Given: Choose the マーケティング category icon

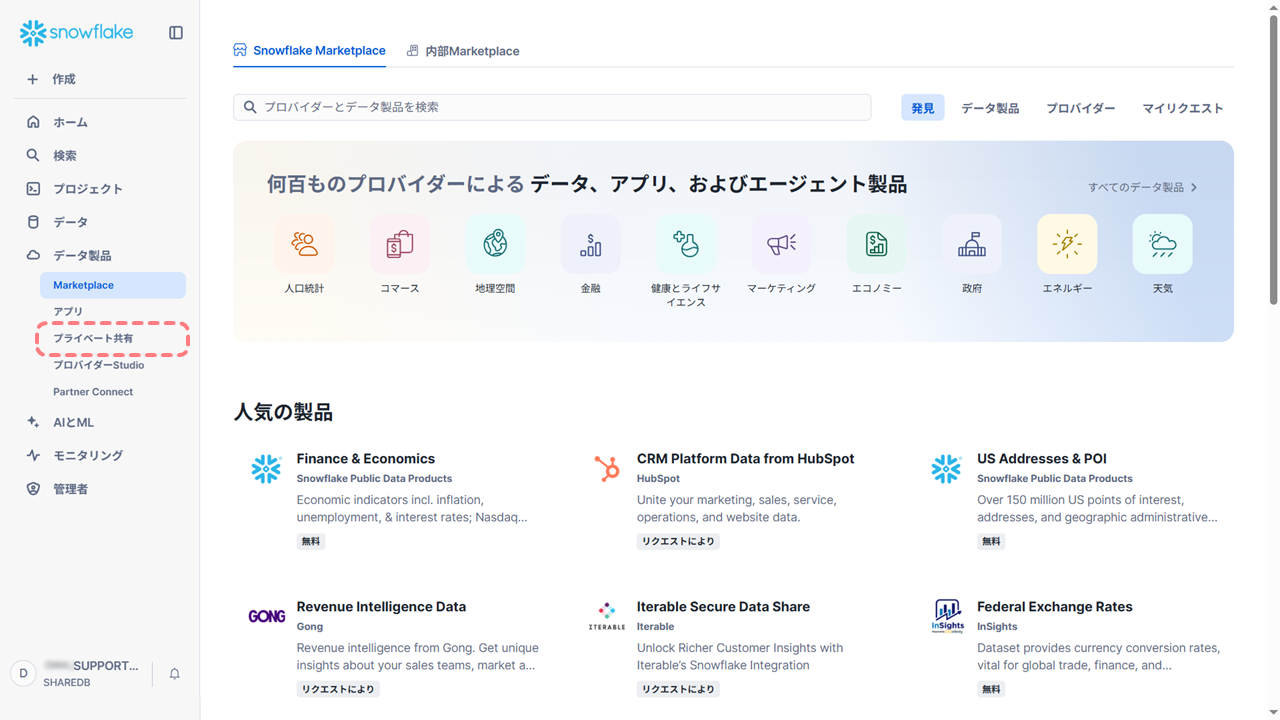Looking at the screenshot, I should tap(781, 244).
